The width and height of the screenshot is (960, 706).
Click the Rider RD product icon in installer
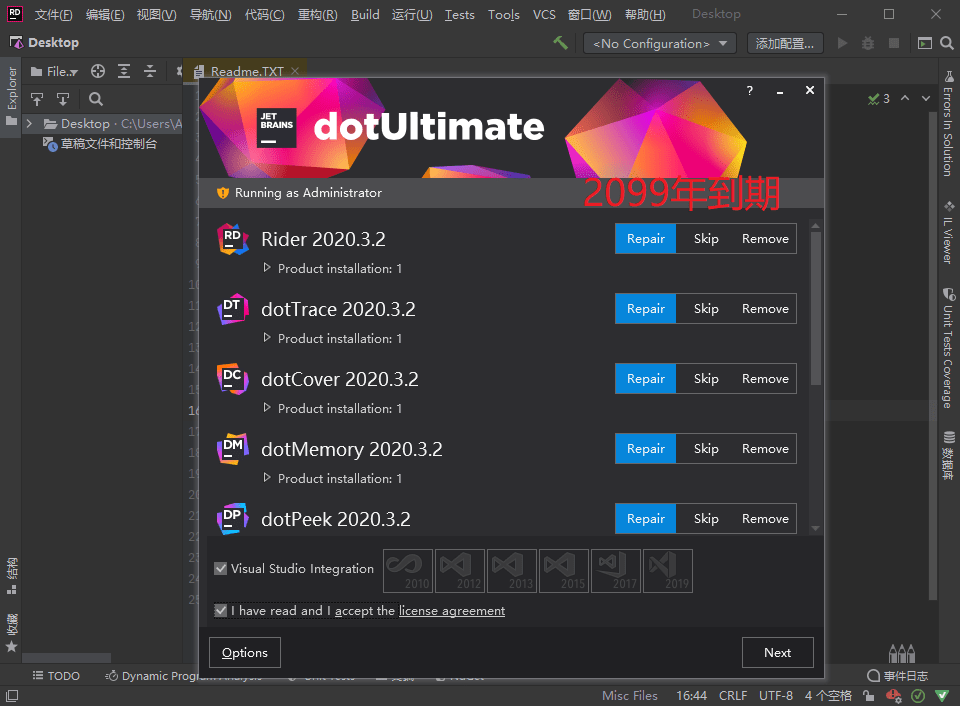[x=233, y=239]
